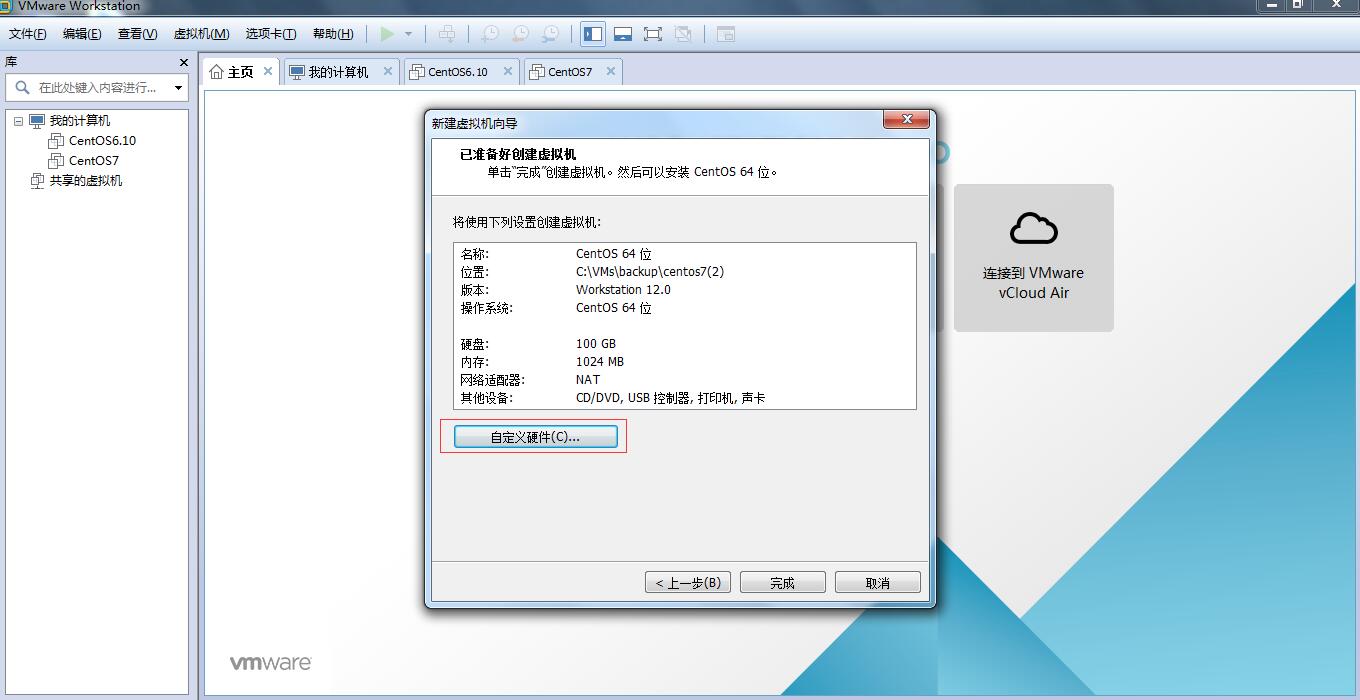Toggle the thumbnail bar view icon

pos(623,34)
